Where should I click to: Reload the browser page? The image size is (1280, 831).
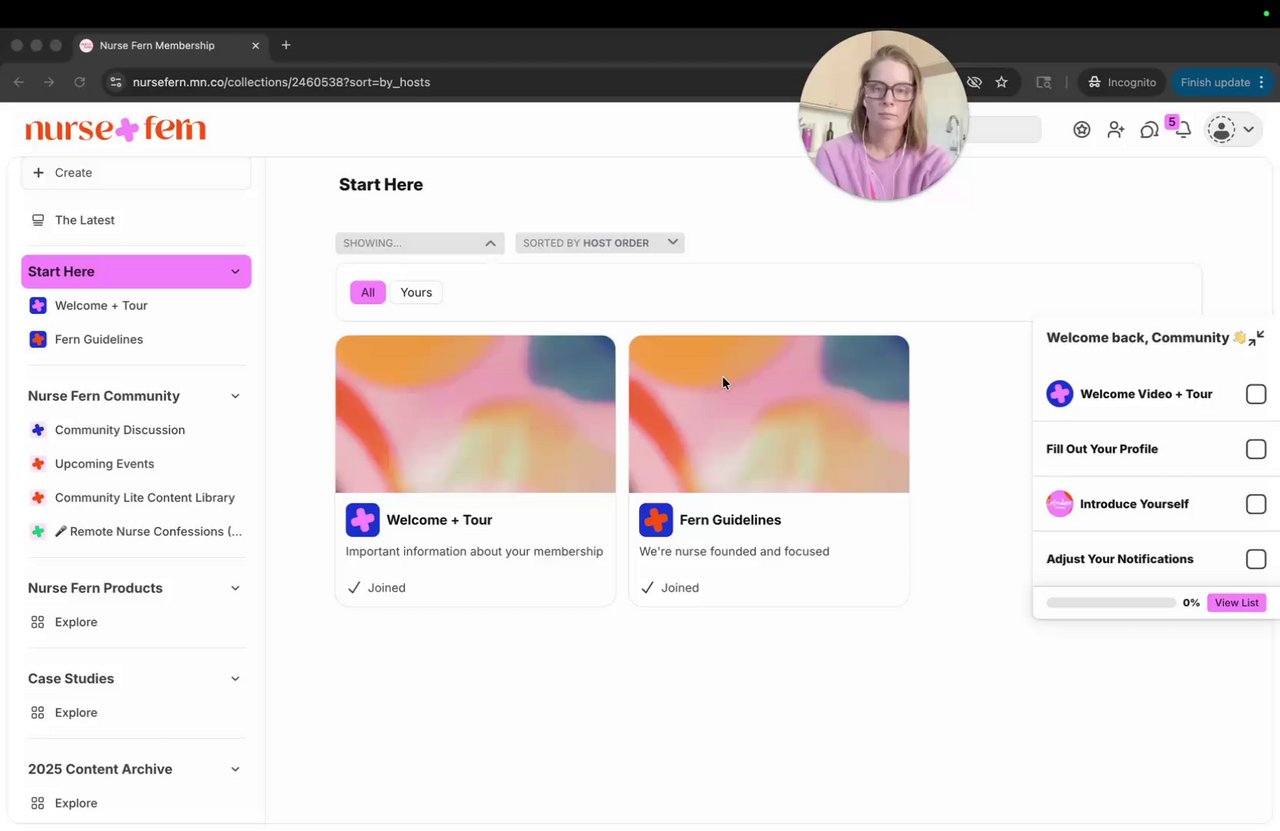[x=80, y=82]
